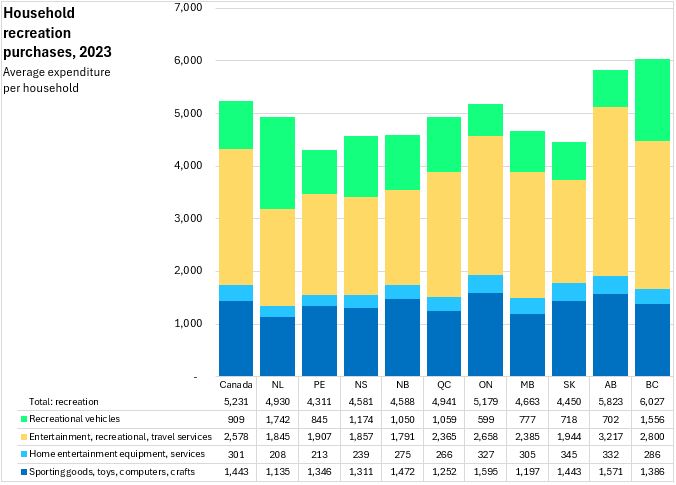This screenshot has height=485, width=676.
Task: Click the 'Sporting goods, toys, computers, crafts' legend label
Action: tap(97, 471)
